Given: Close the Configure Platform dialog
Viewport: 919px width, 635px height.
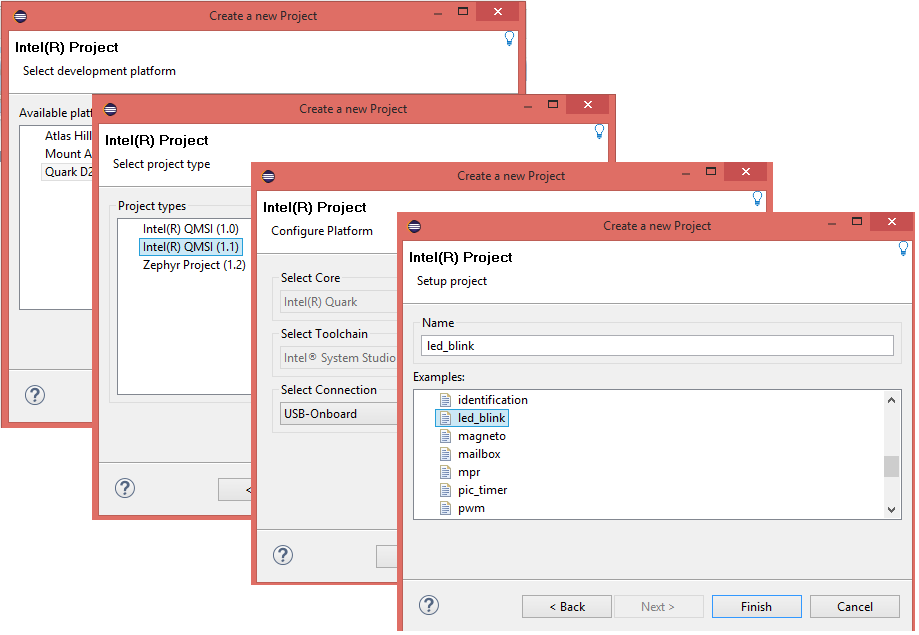Looking at the screenshot, I should 746,172.
